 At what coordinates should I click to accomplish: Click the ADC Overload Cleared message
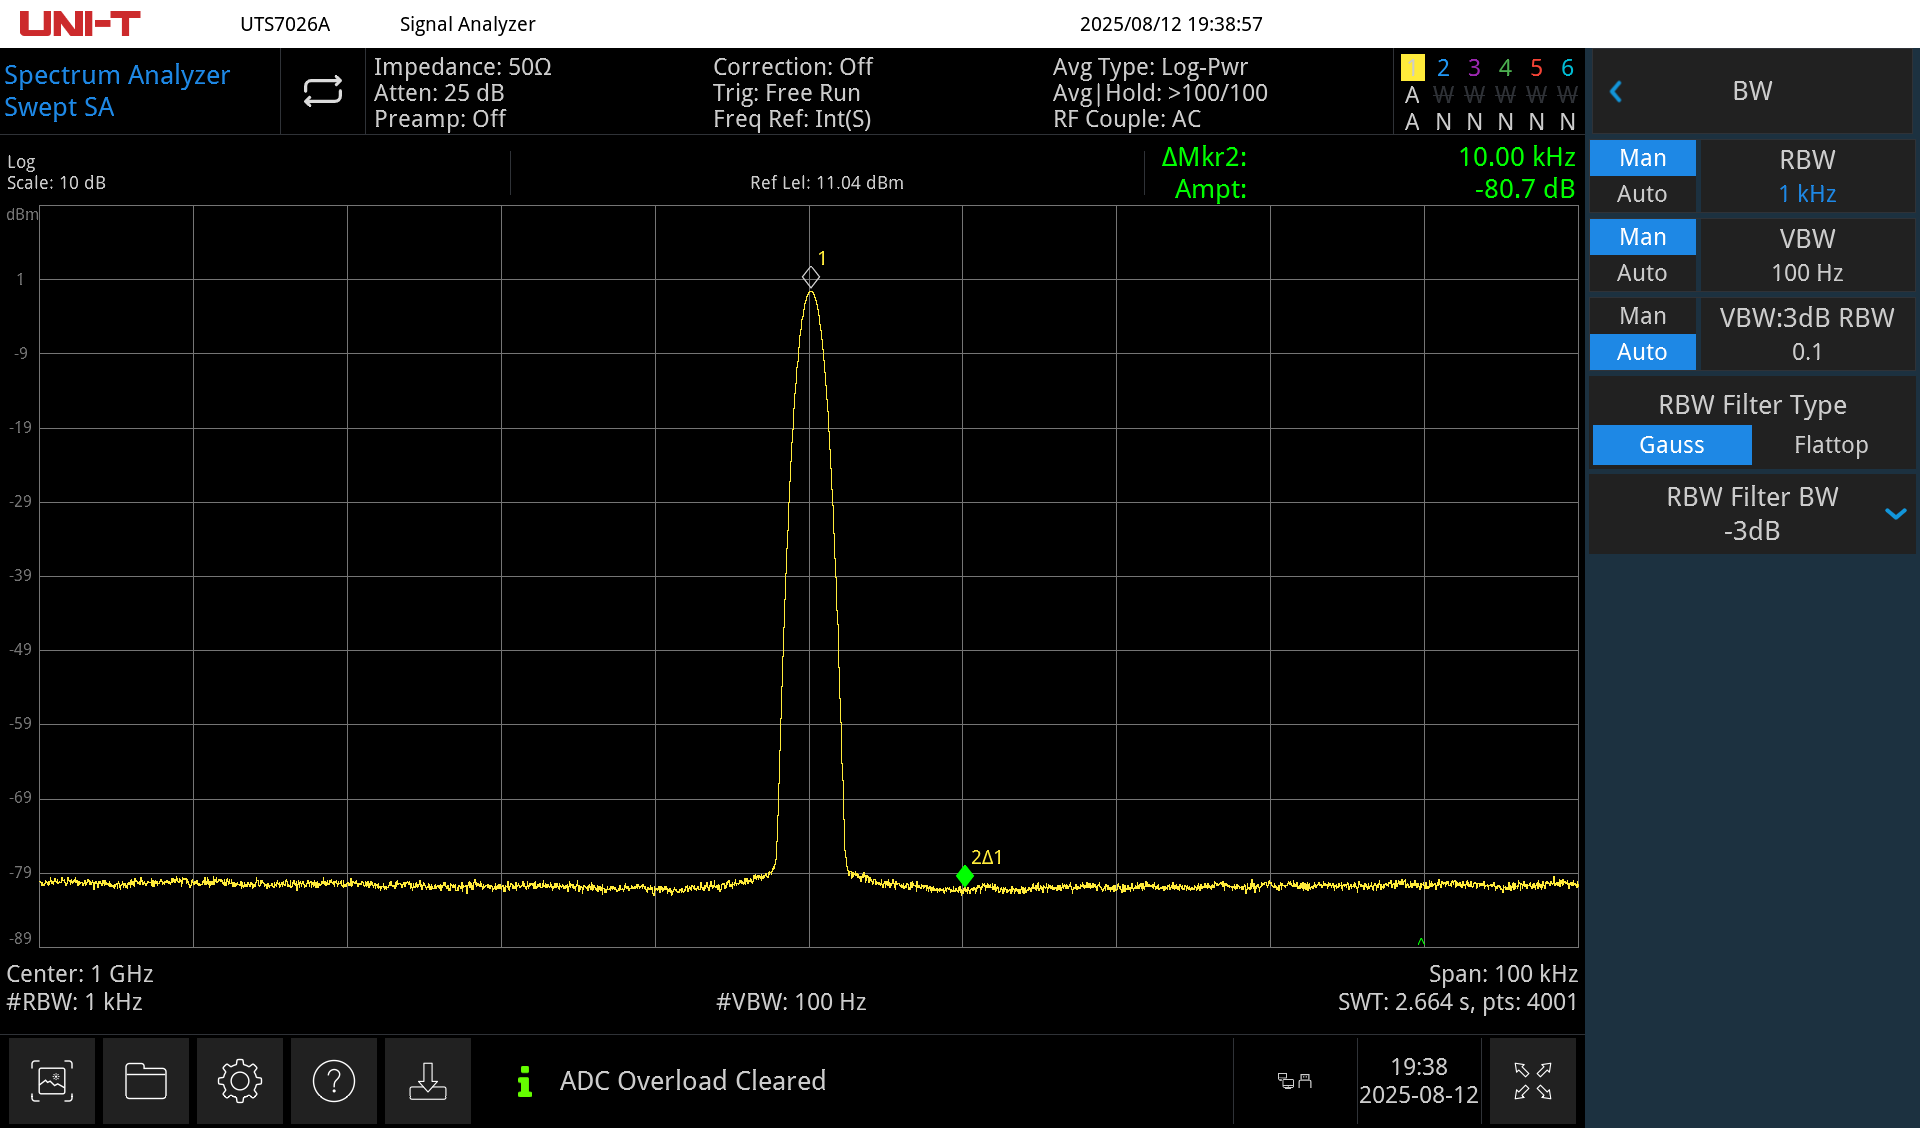(693, 1081)
